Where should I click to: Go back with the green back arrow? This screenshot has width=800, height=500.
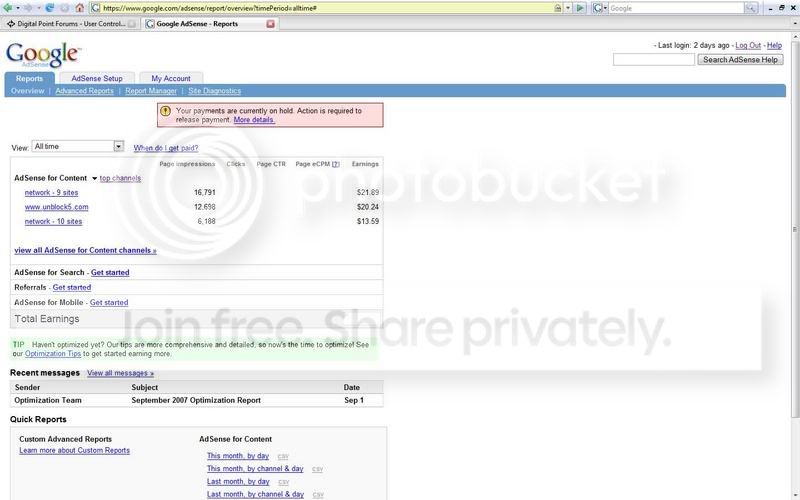(8, 8)
